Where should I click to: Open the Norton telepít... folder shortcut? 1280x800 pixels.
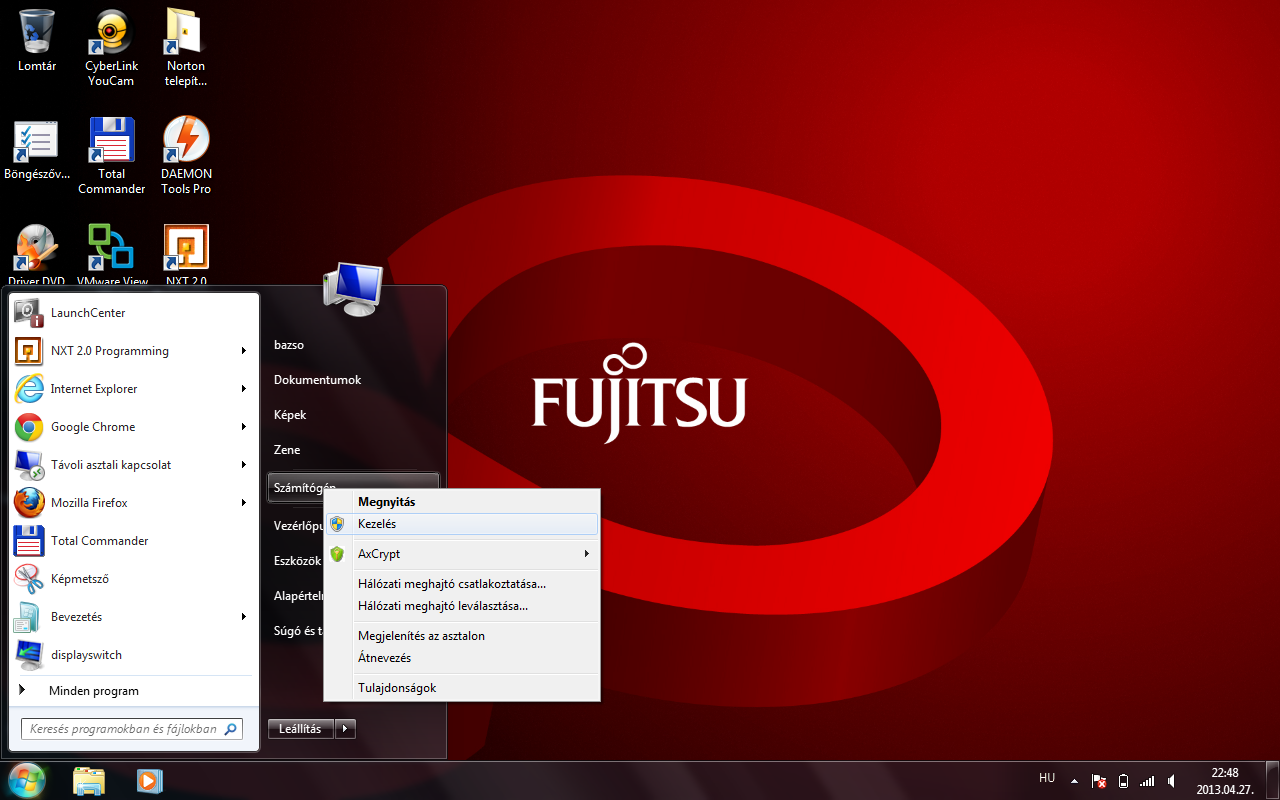pos(186,48)
